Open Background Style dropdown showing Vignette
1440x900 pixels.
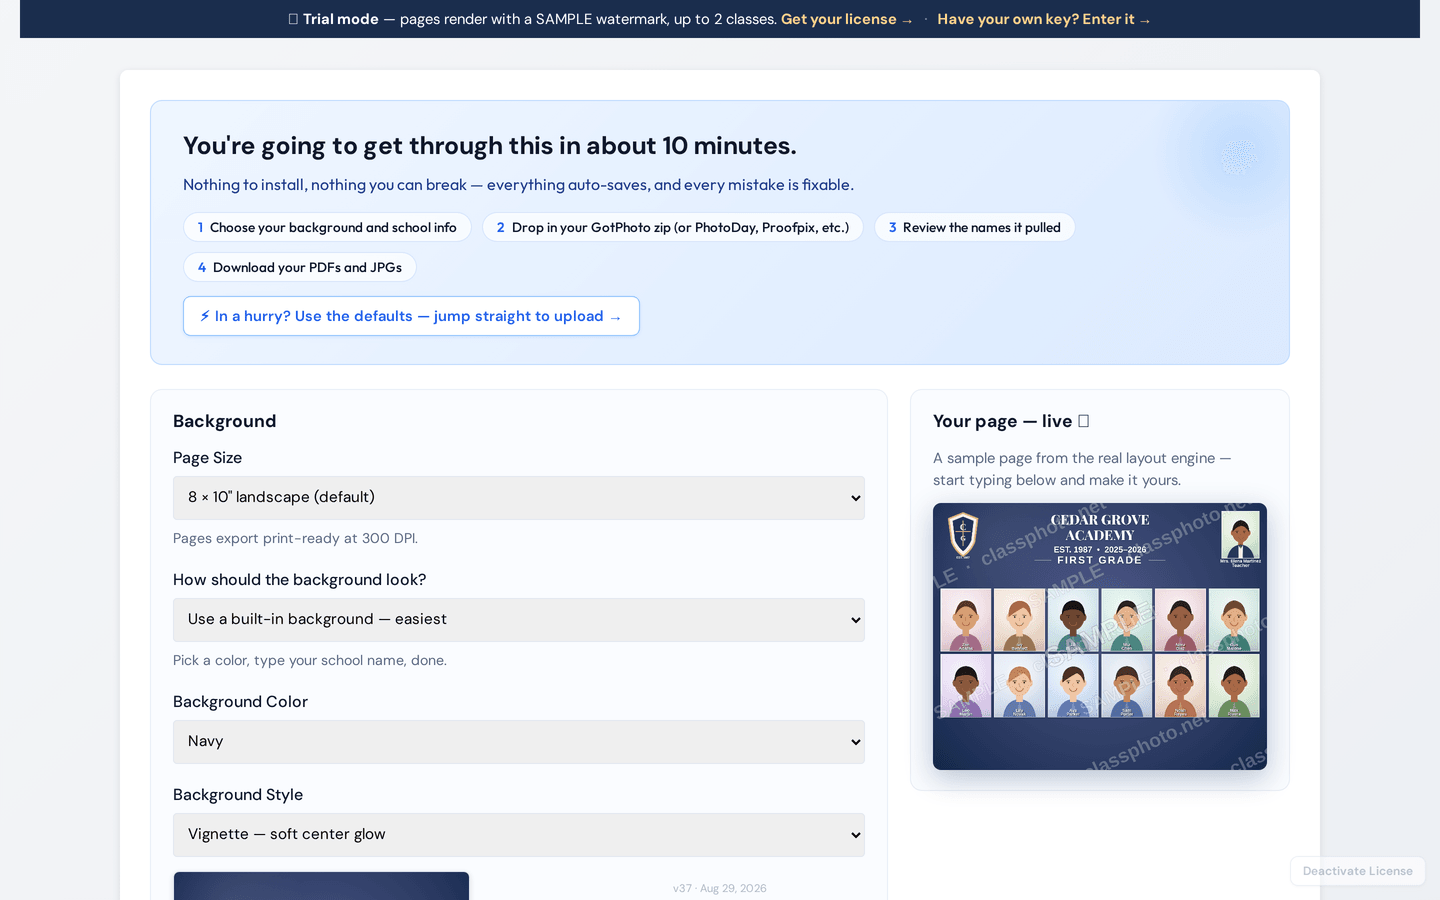[x=519, y=835]
